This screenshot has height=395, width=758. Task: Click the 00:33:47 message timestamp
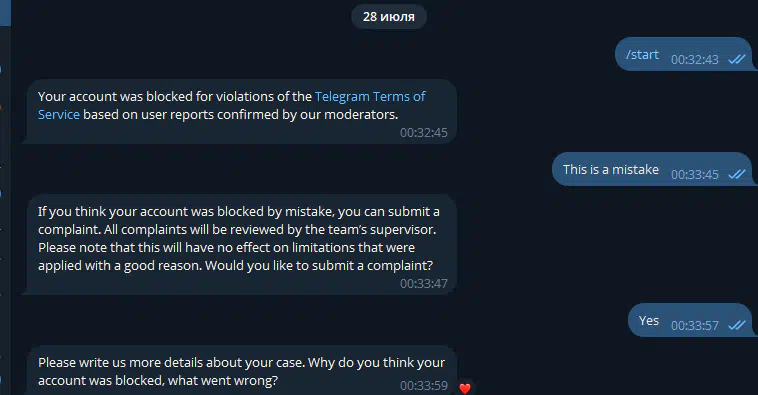click(x=423, y=283)
